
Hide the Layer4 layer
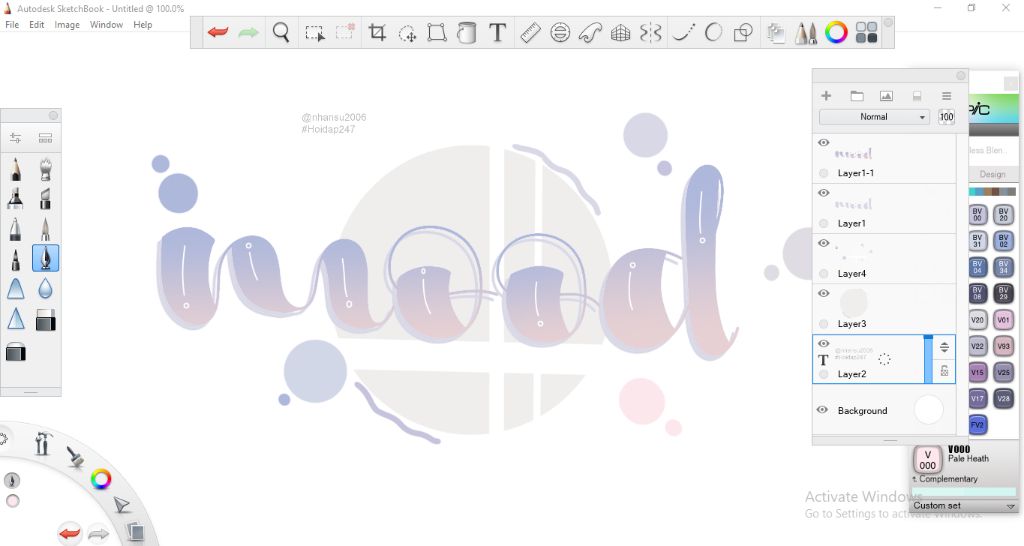[x=824, y=243]
